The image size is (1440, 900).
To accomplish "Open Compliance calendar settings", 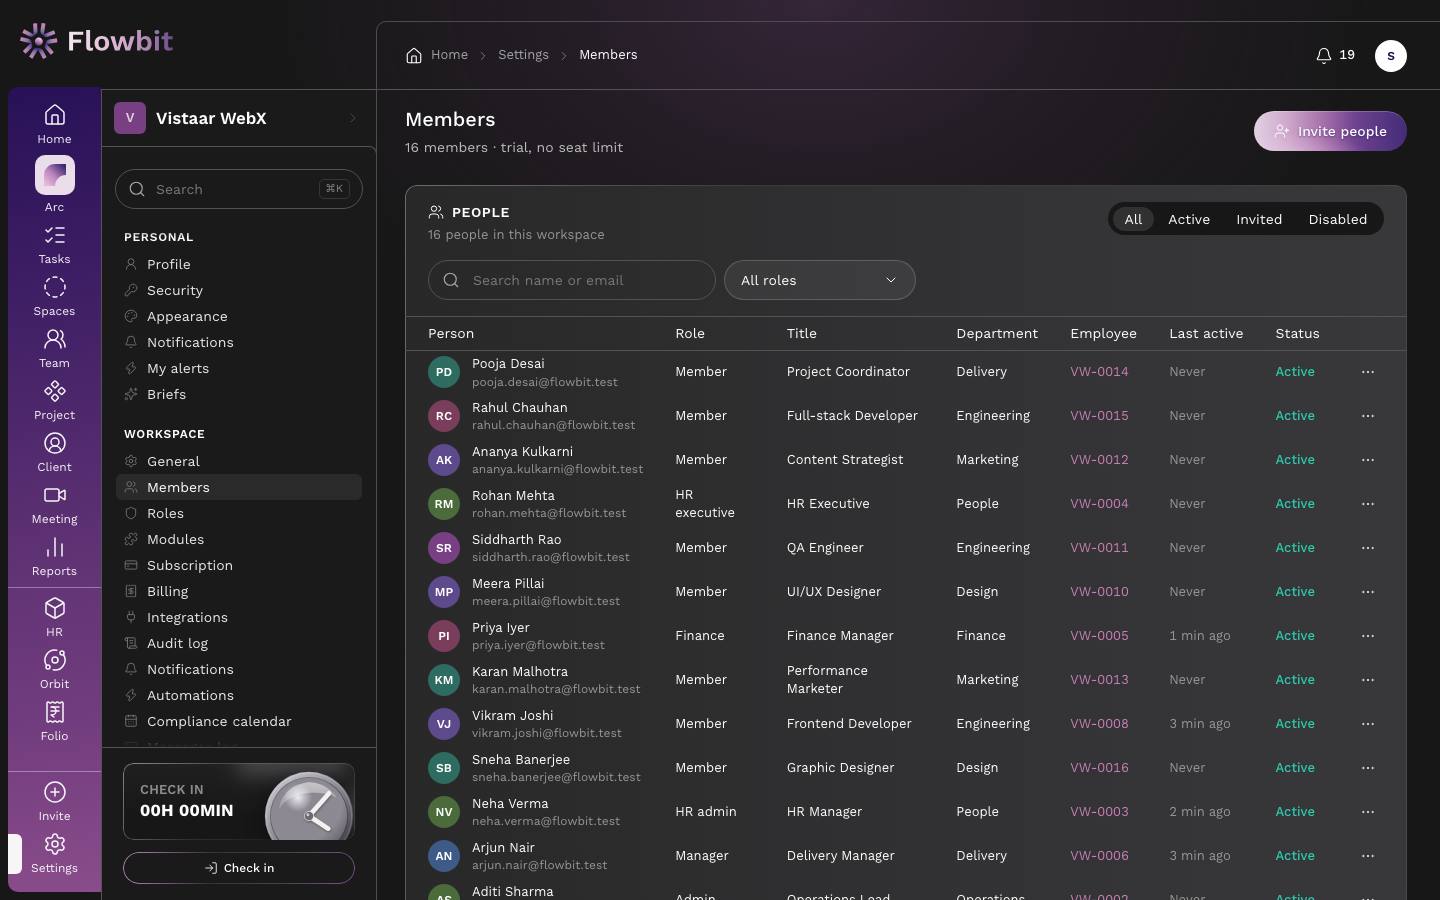I will point(239,721).
